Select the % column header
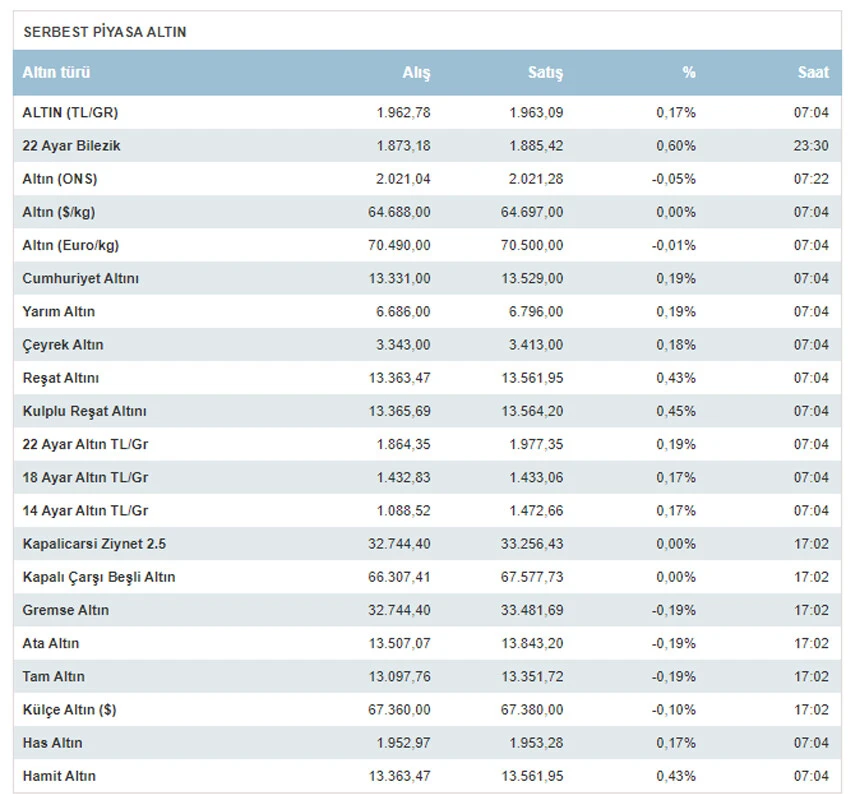Screen dimensions: 850x794 (x=688, y=73)
